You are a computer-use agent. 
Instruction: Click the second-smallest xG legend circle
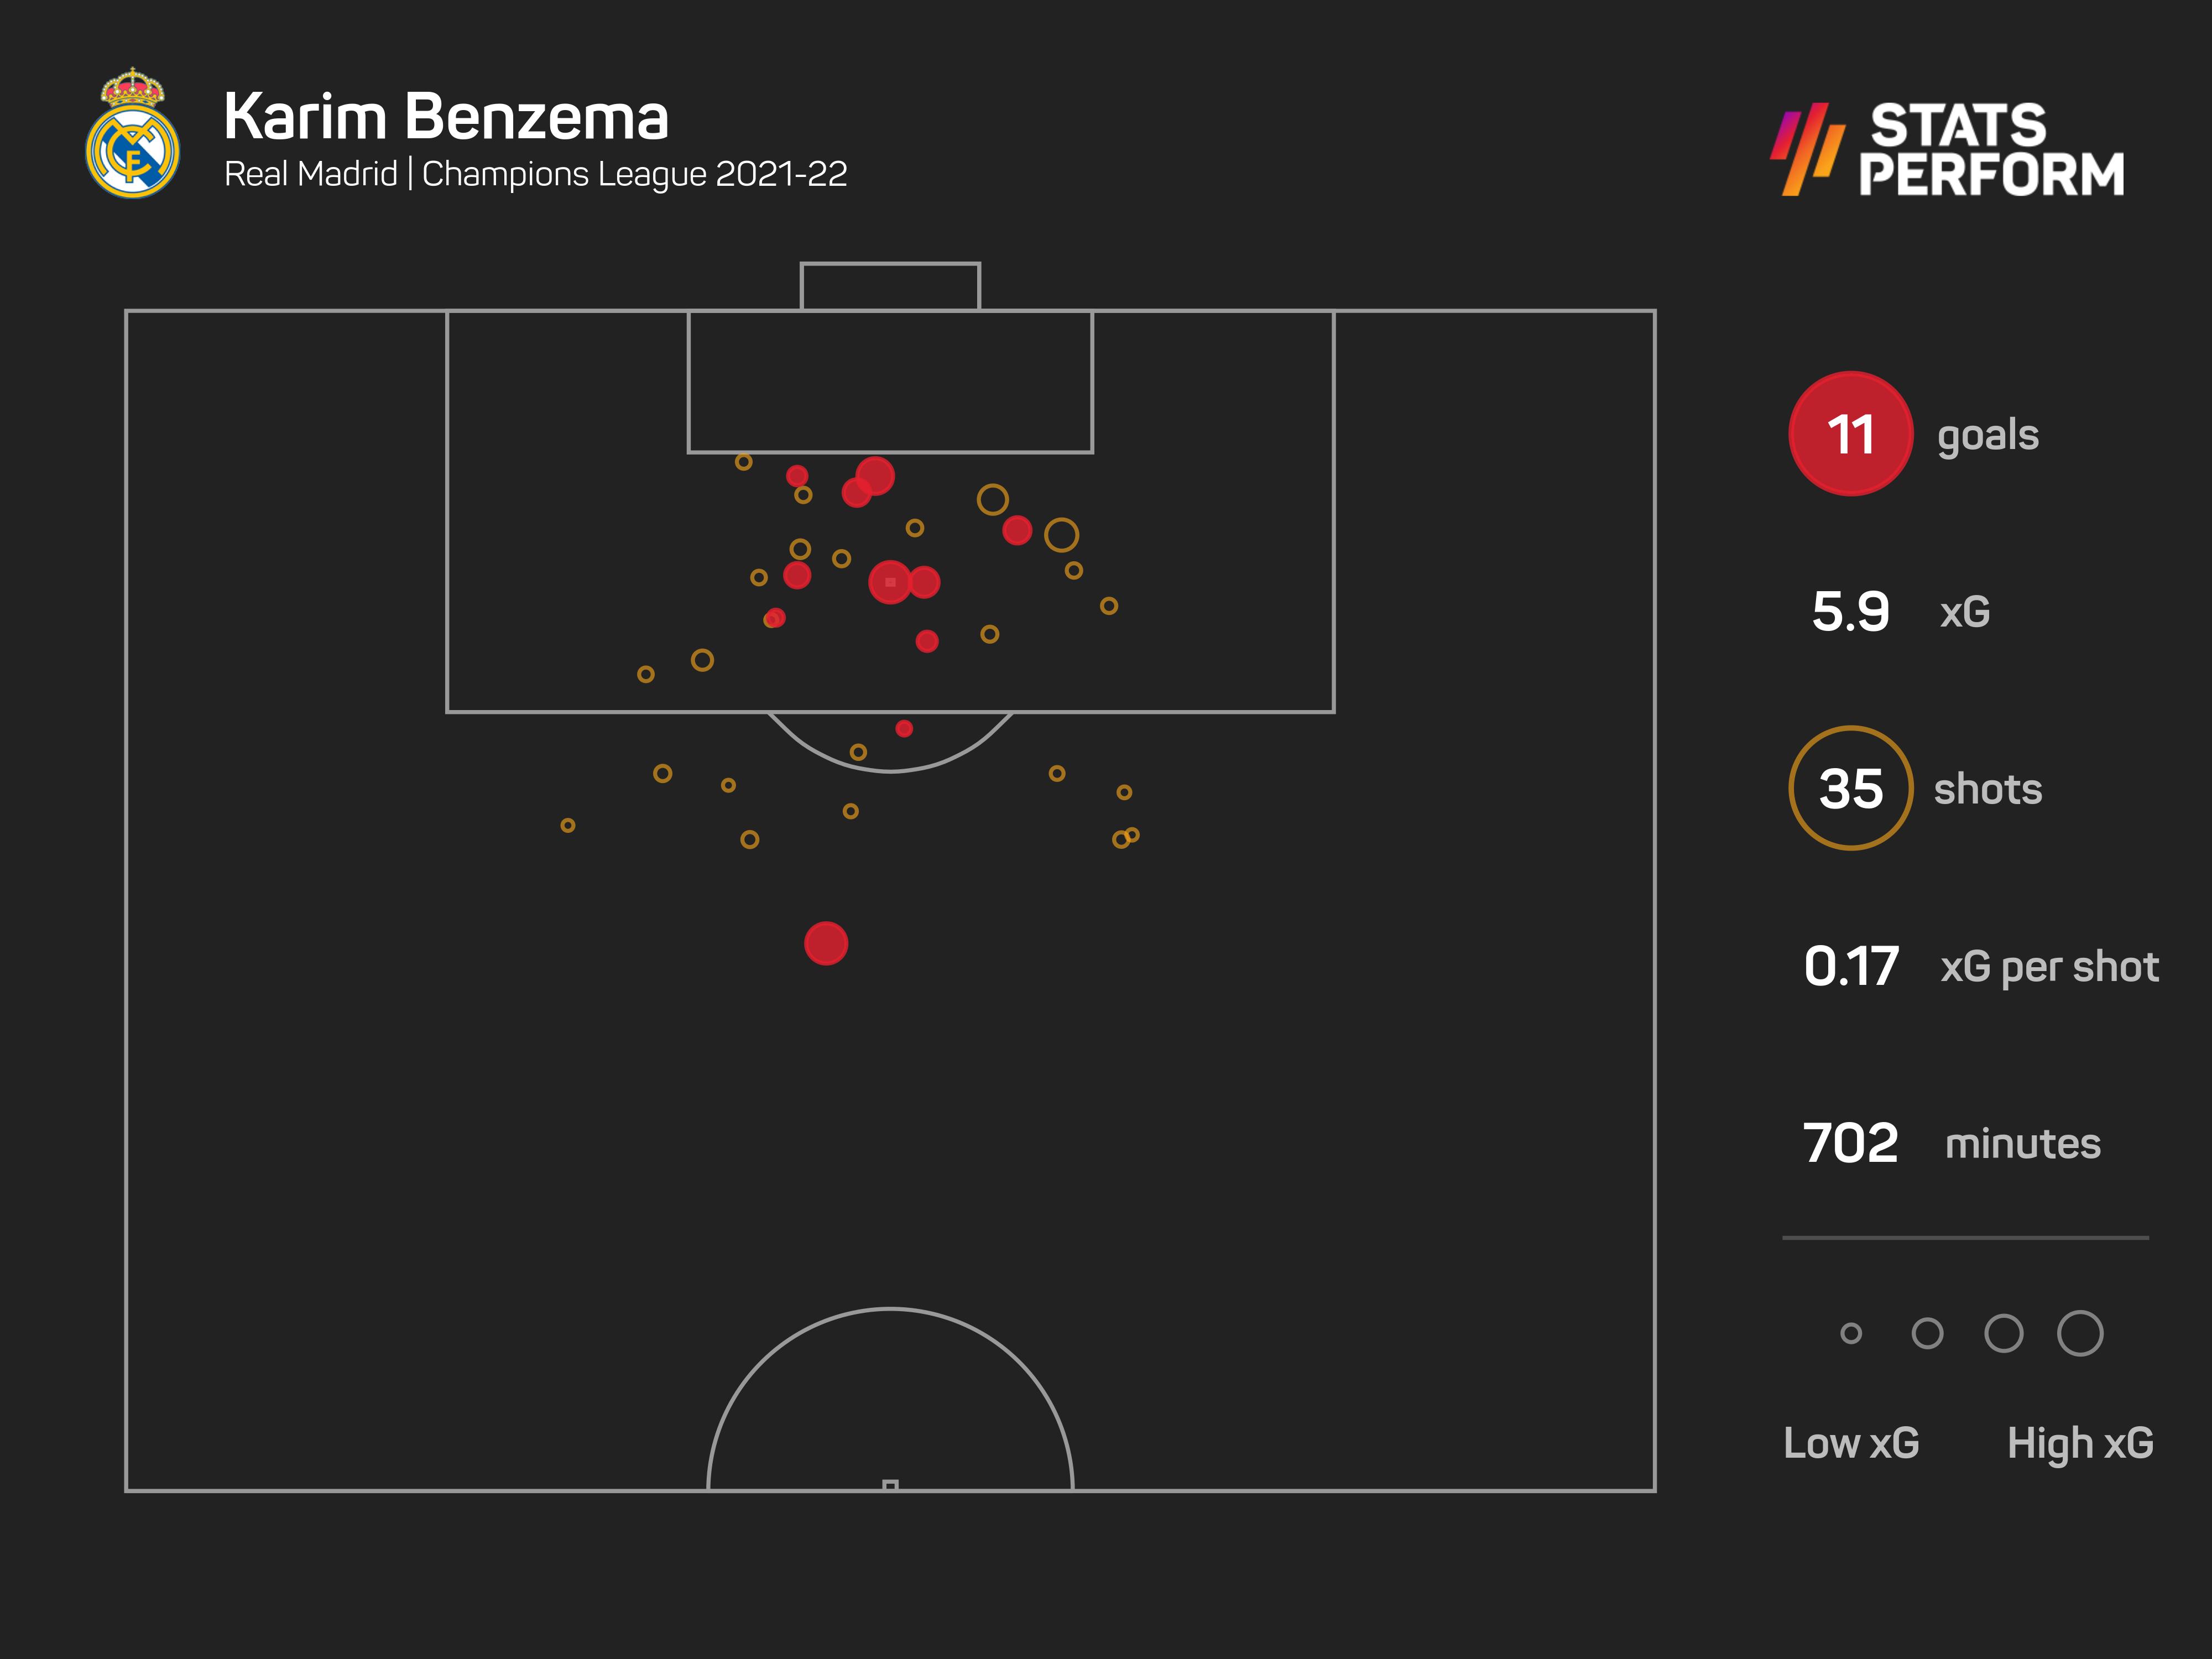(1927, 1333)
